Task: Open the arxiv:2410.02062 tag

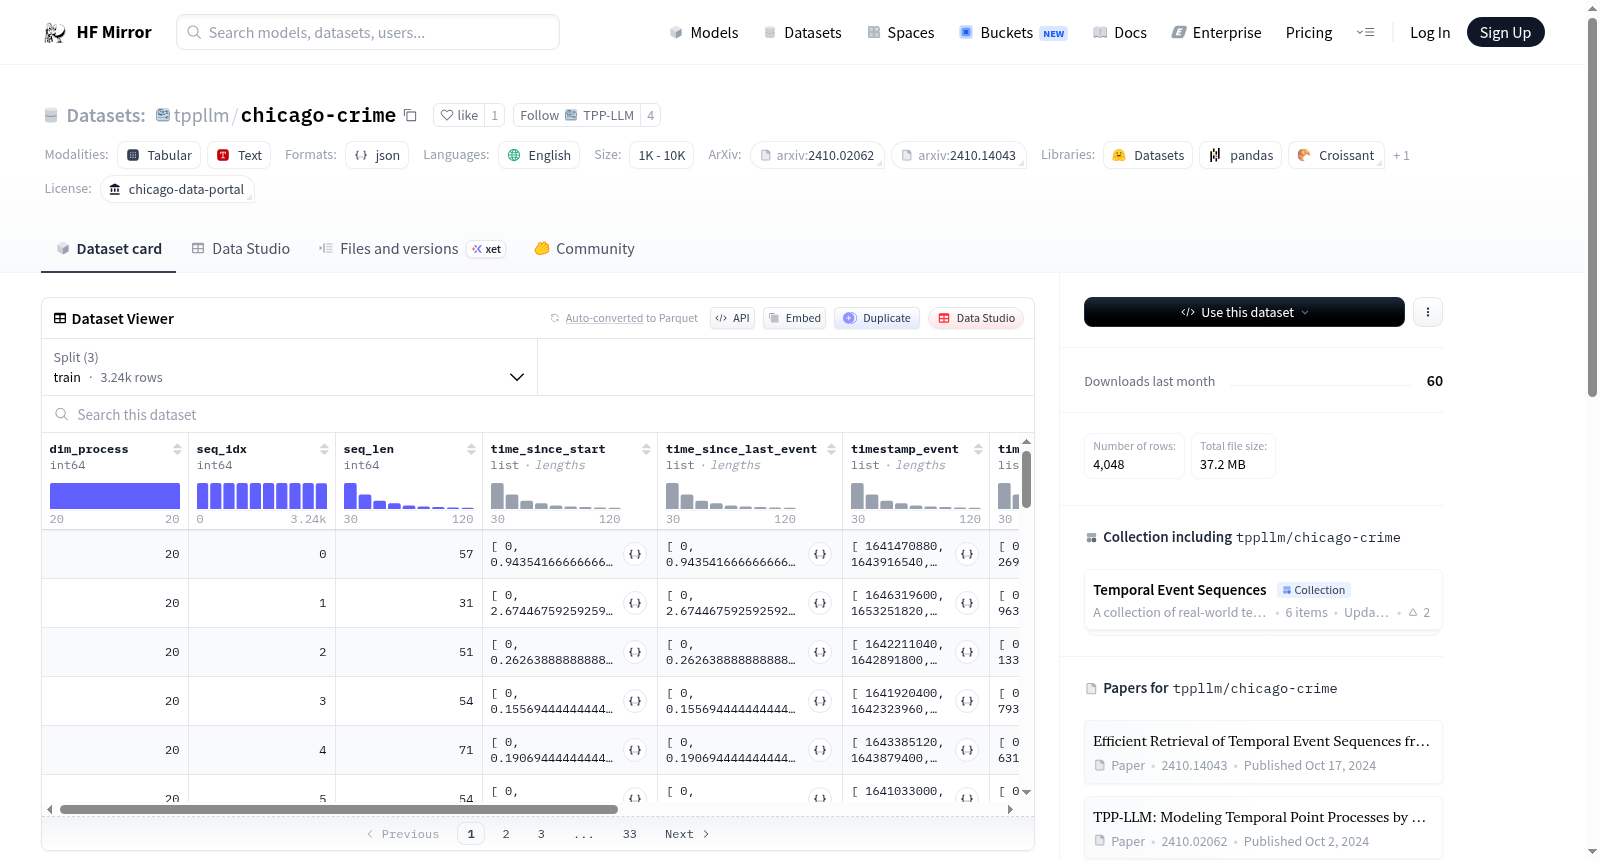Action: (817, 155)
